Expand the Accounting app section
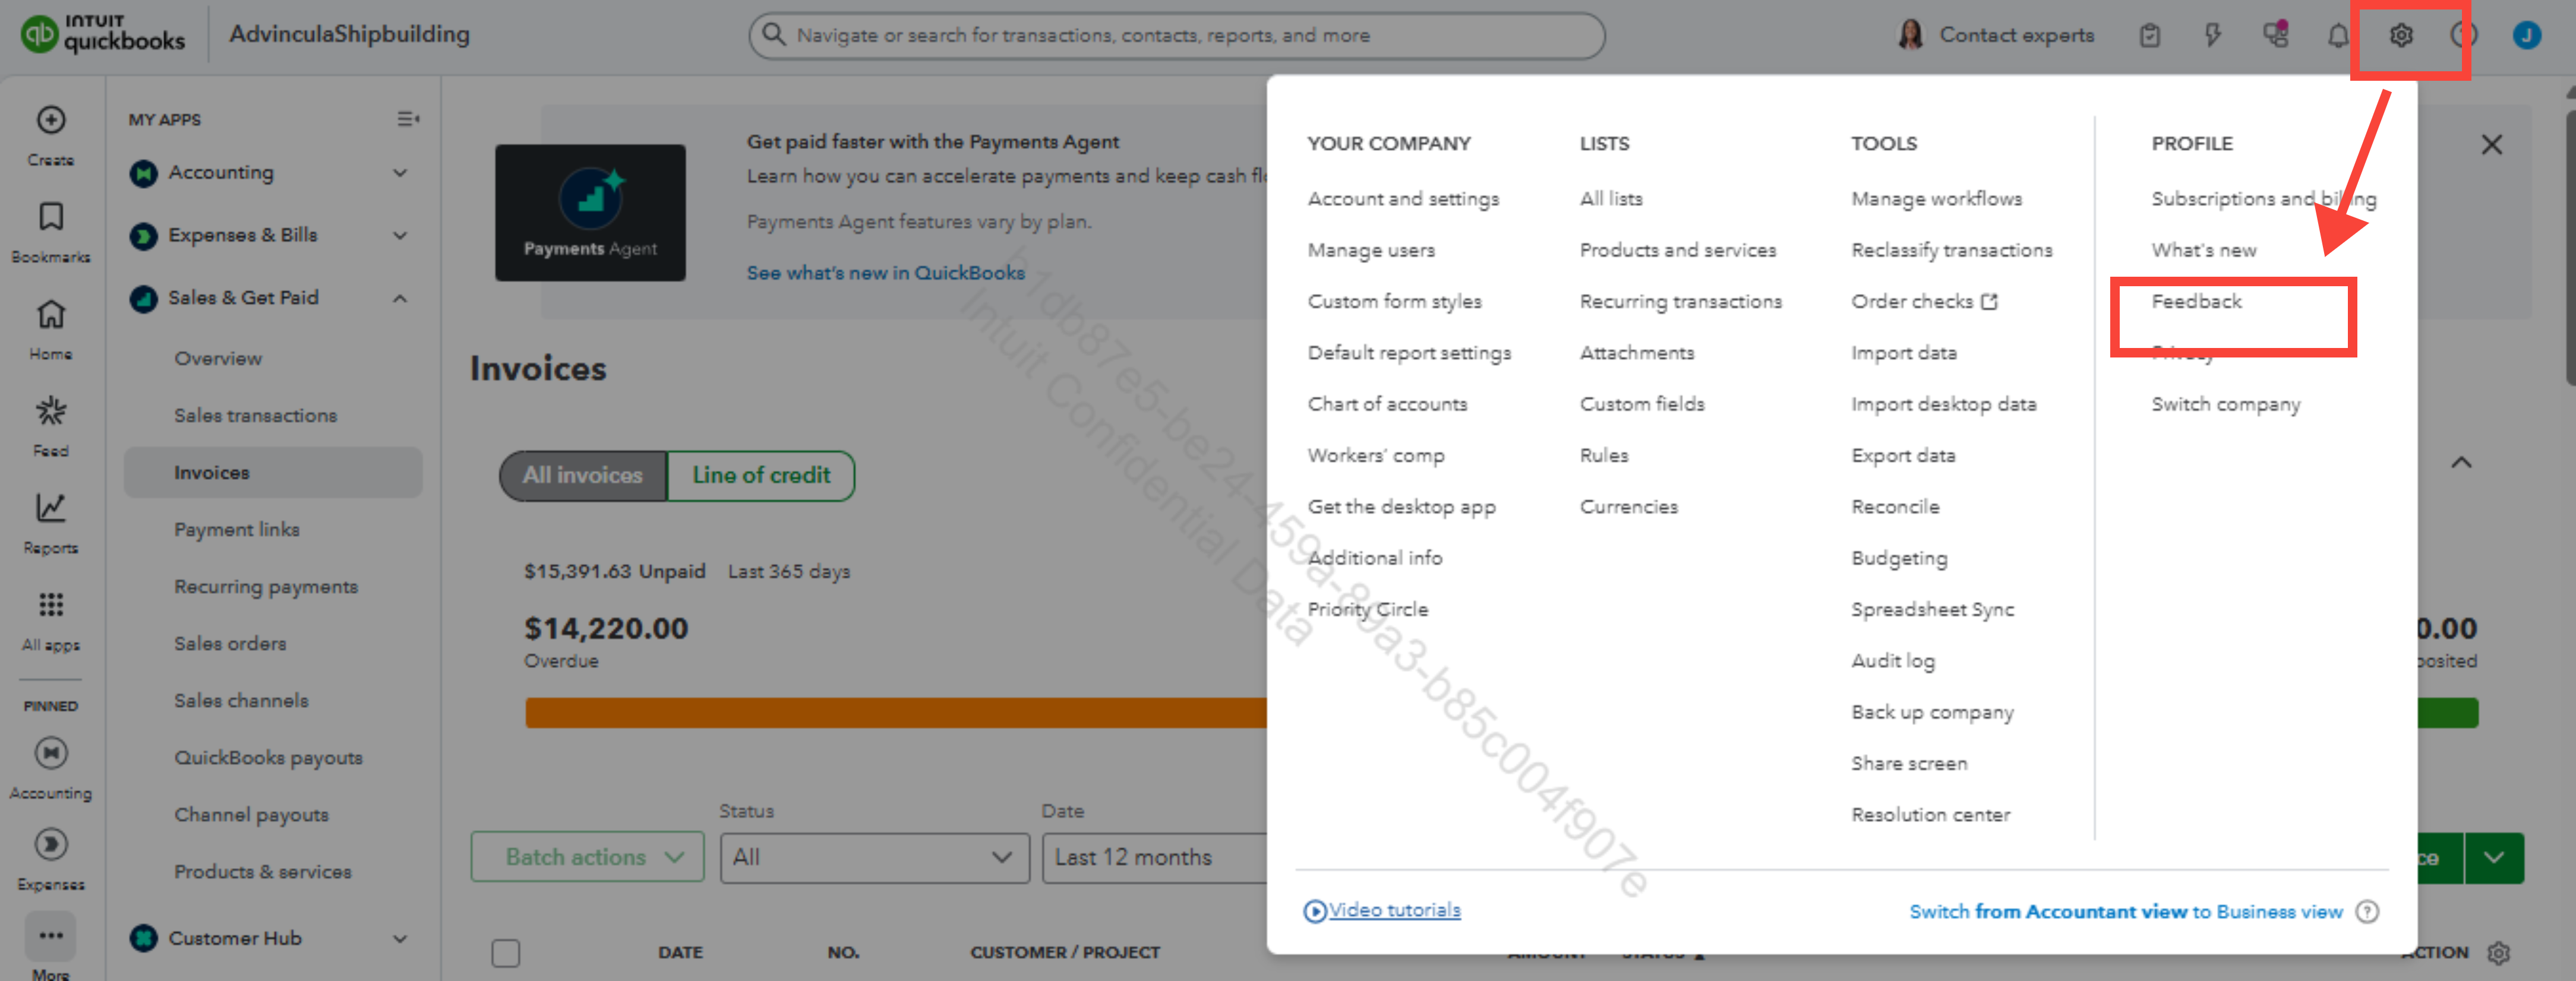2576x981 pixels. [400, 173]
